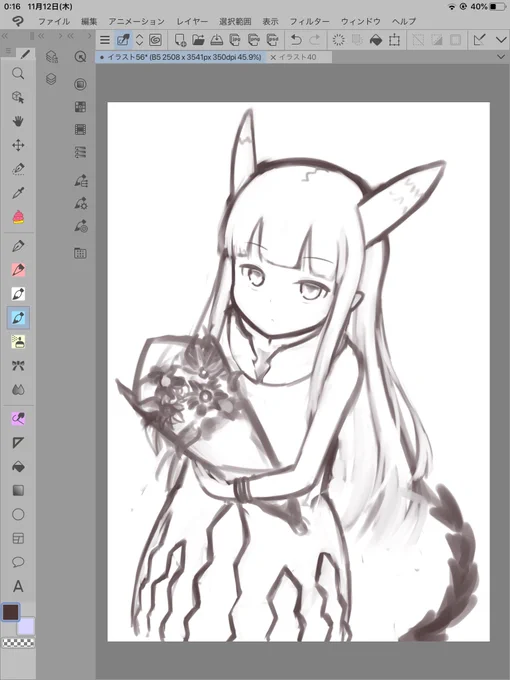Click the Redo arrow in command bar
This screenshot has width=510, height=680.
(x=315, y=40)
